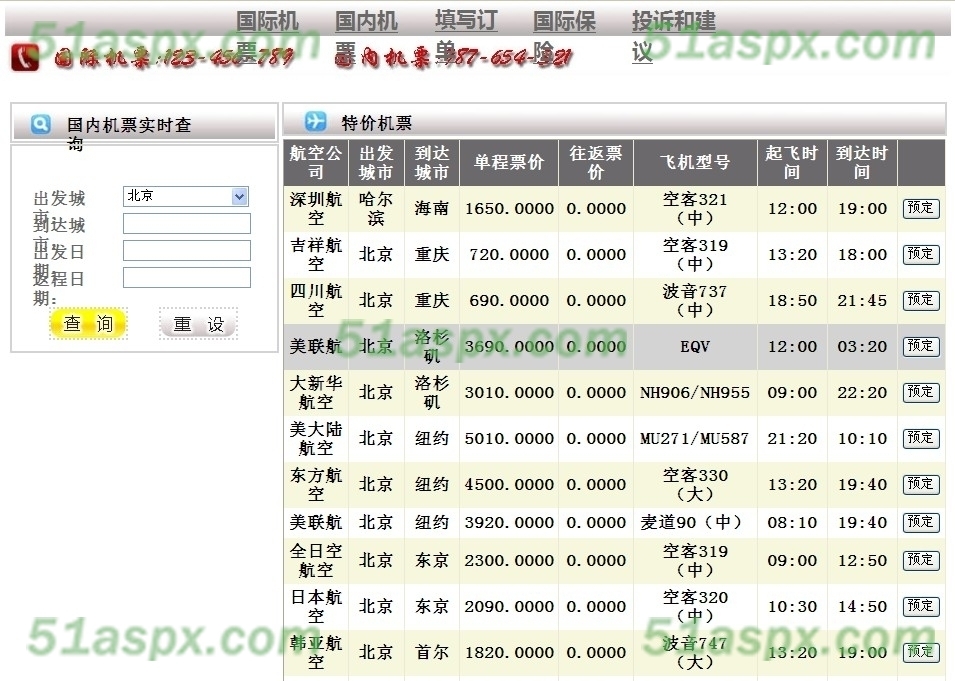Select the 大新华航空 airline cell
This screenshot has width=955, height=681.
pyautogui.click(x=315, y=392)
